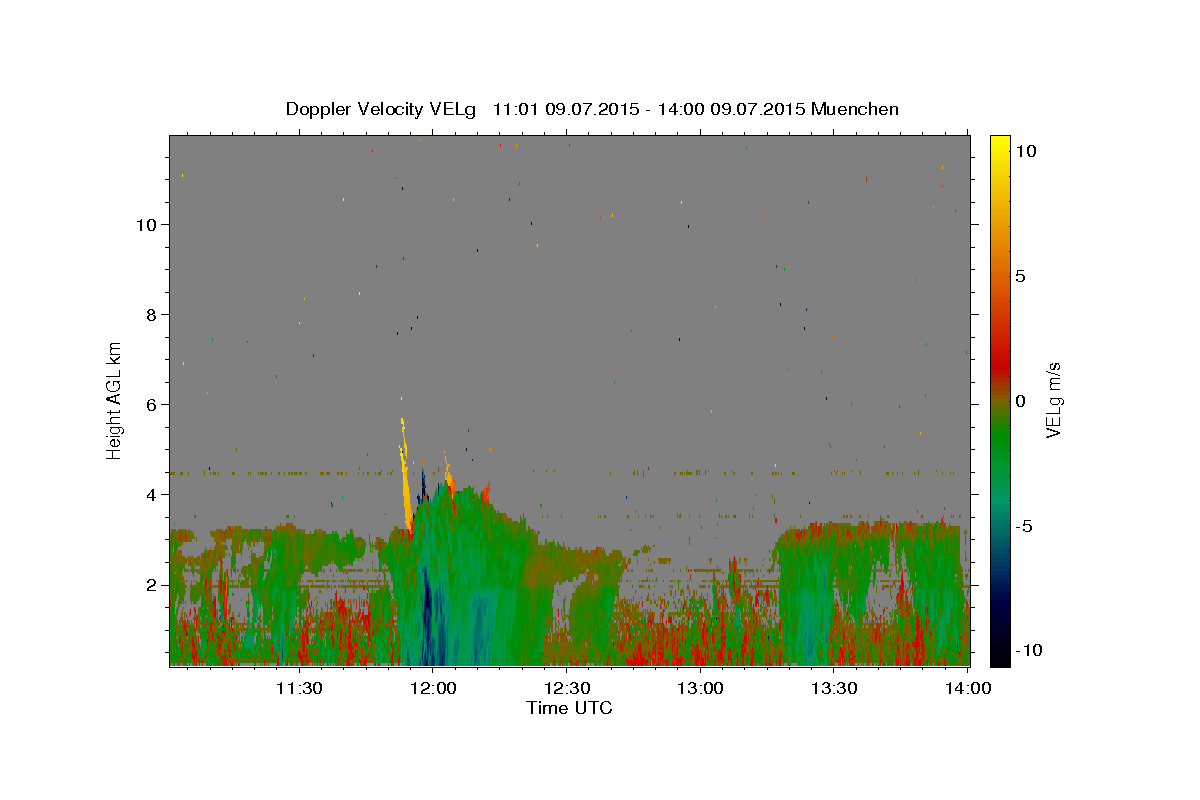Click the 14:00 time tick label
The height and width of the screenshot is (800, 1200).
[x=968, y=688]
